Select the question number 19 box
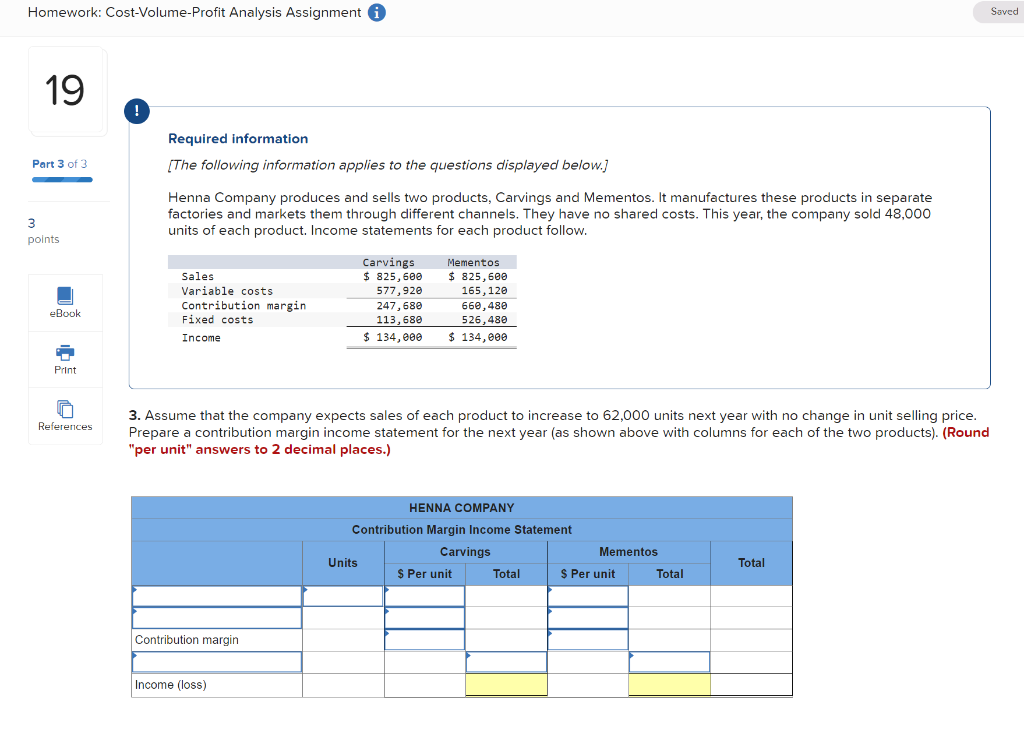This screenshot has width=1024, height=747. pyautogui.click(x=67, y=91)
